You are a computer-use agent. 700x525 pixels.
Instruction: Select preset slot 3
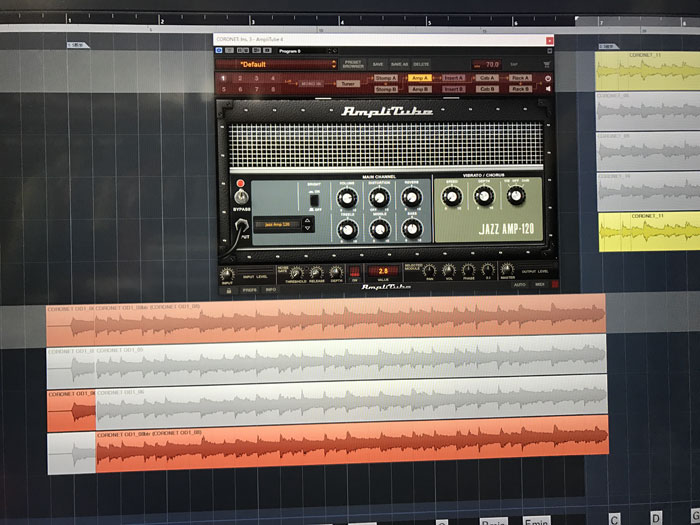pyautogui.click(x=256, y=78)
